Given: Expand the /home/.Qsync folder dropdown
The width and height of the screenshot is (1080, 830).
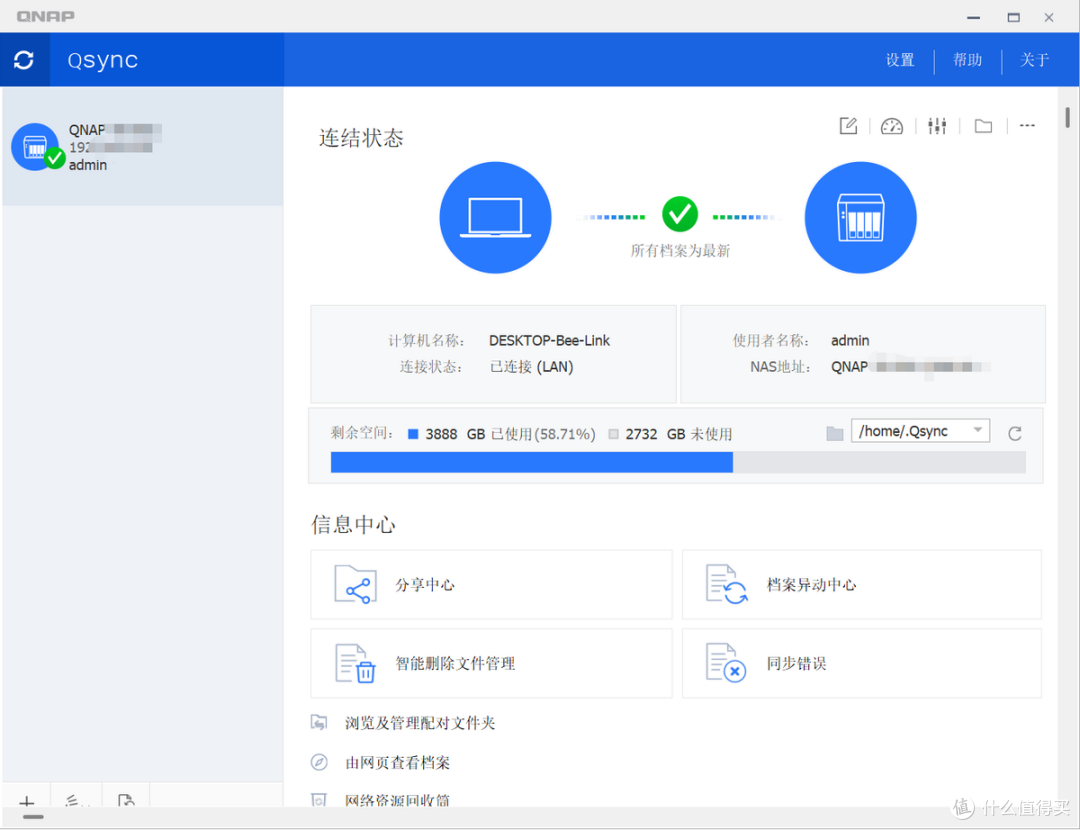Looking at the screenshot, I should tap(920, 431).
